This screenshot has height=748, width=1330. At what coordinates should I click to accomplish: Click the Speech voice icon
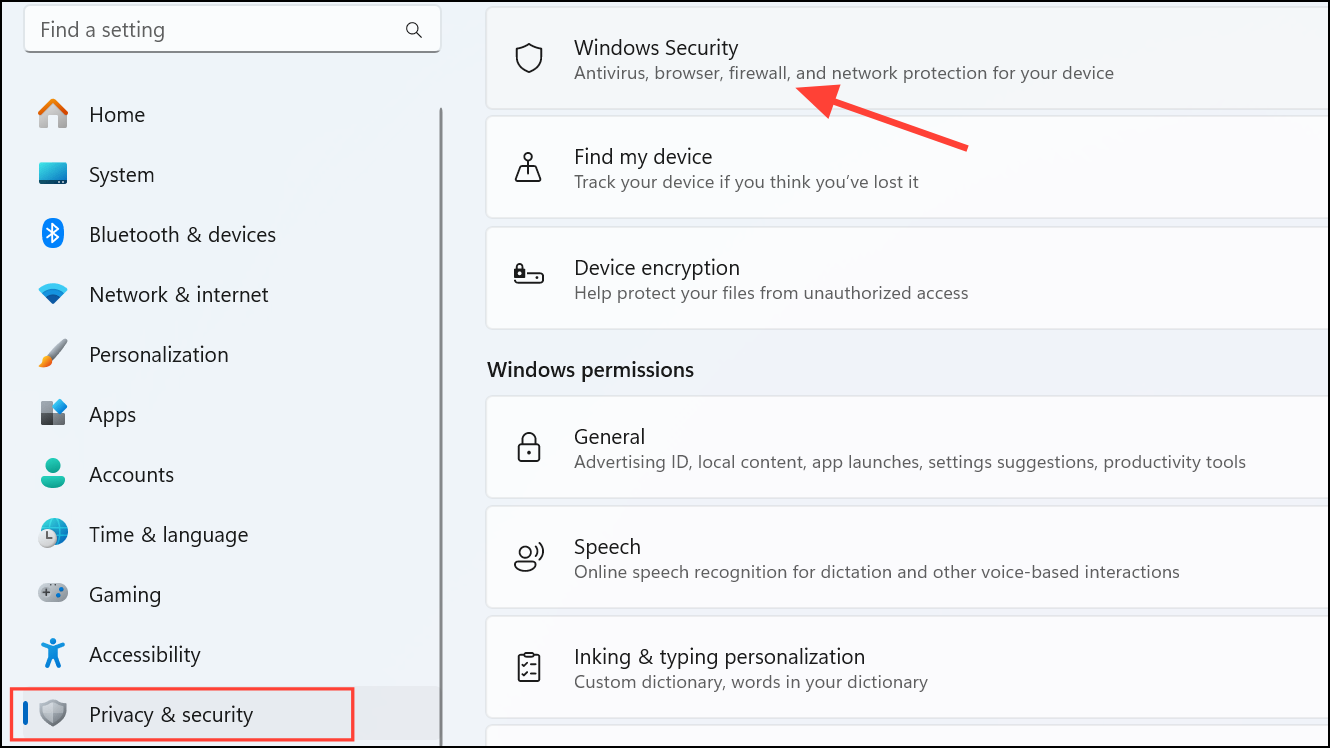coord(528,557)
